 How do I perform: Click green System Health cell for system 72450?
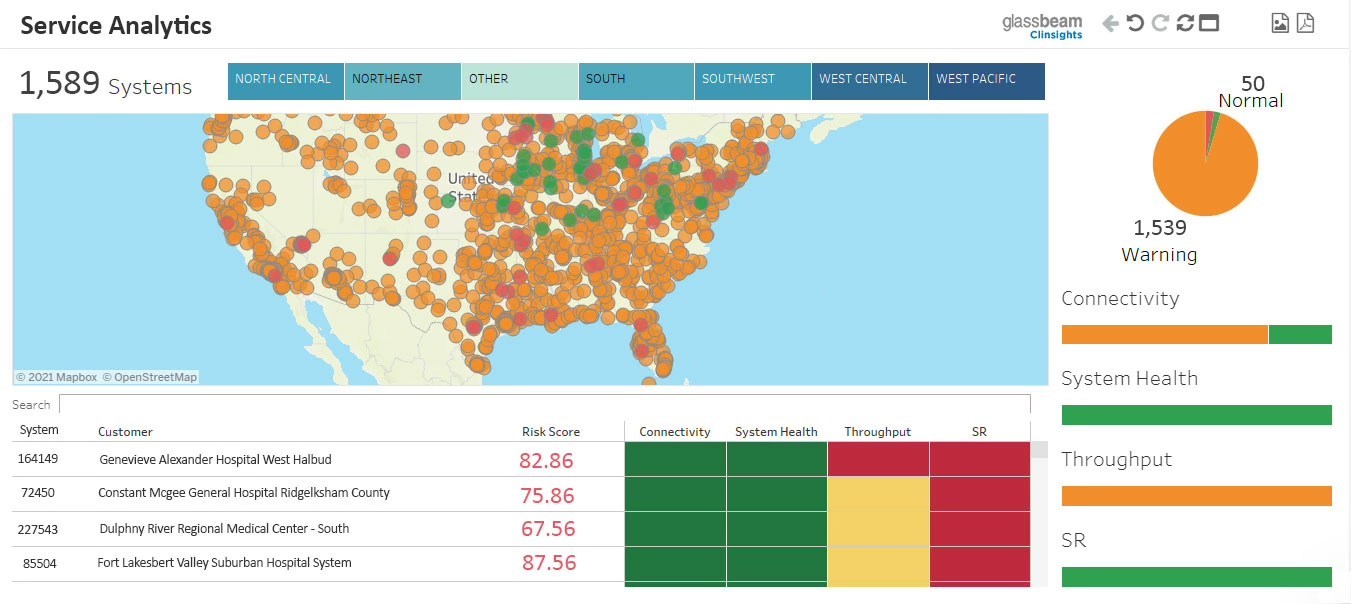tap(777, 494)
